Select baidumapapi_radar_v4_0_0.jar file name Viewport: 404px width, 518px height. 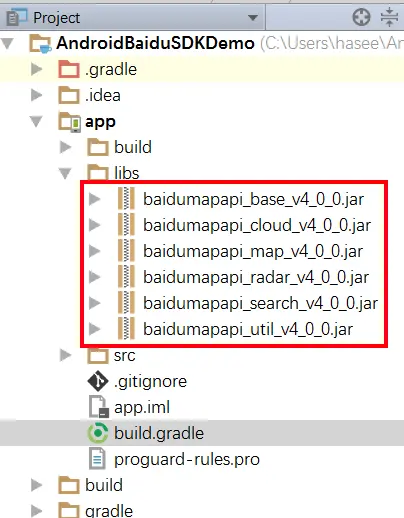click(256, 278)
